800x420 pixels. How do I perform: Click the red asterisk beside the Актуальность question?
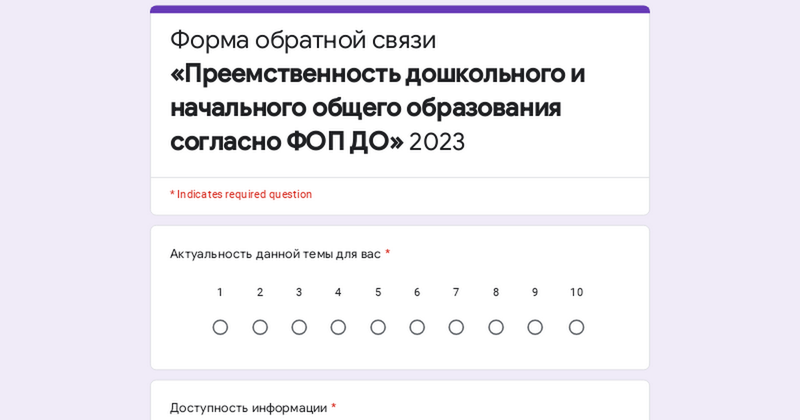[388, 253]
